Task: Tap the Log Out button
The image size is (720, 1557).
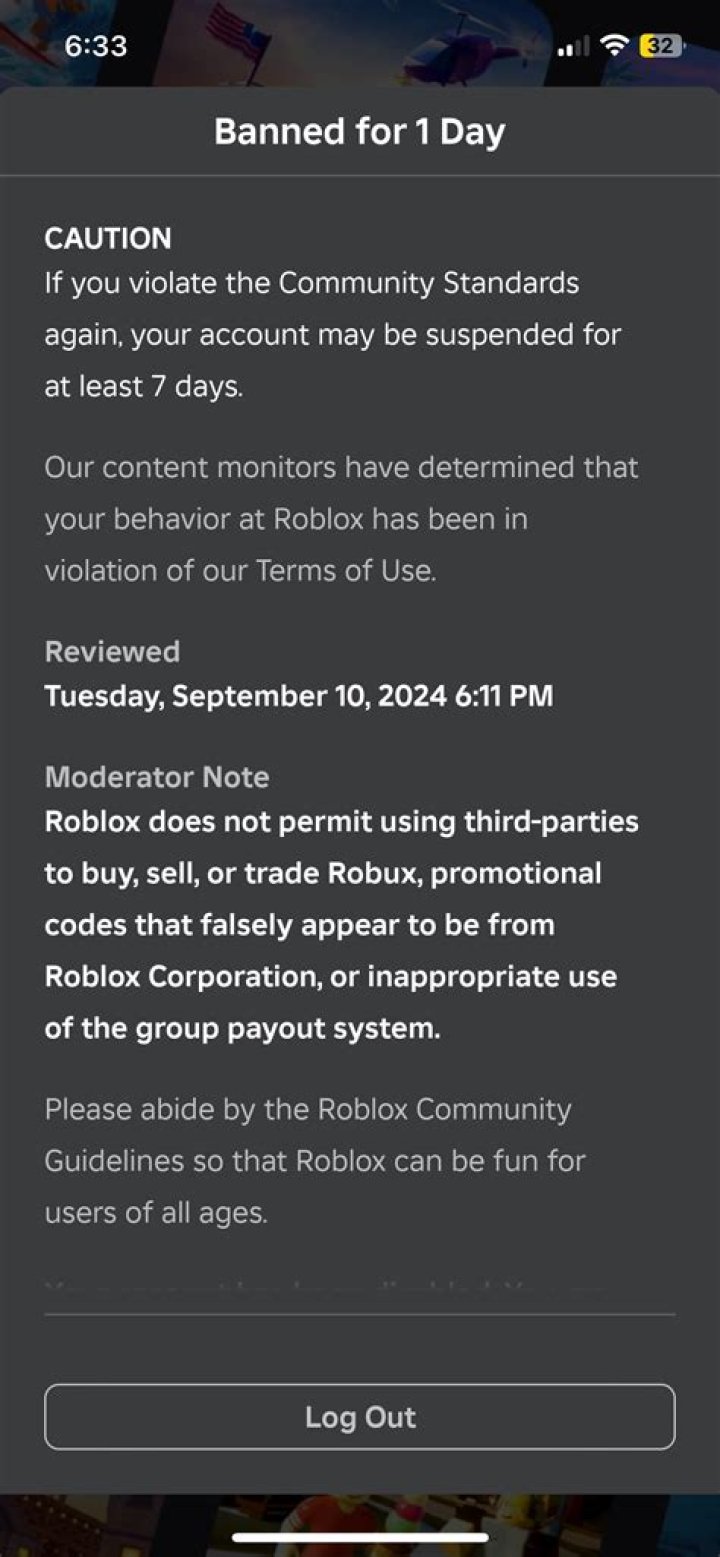Action: 360,1416
